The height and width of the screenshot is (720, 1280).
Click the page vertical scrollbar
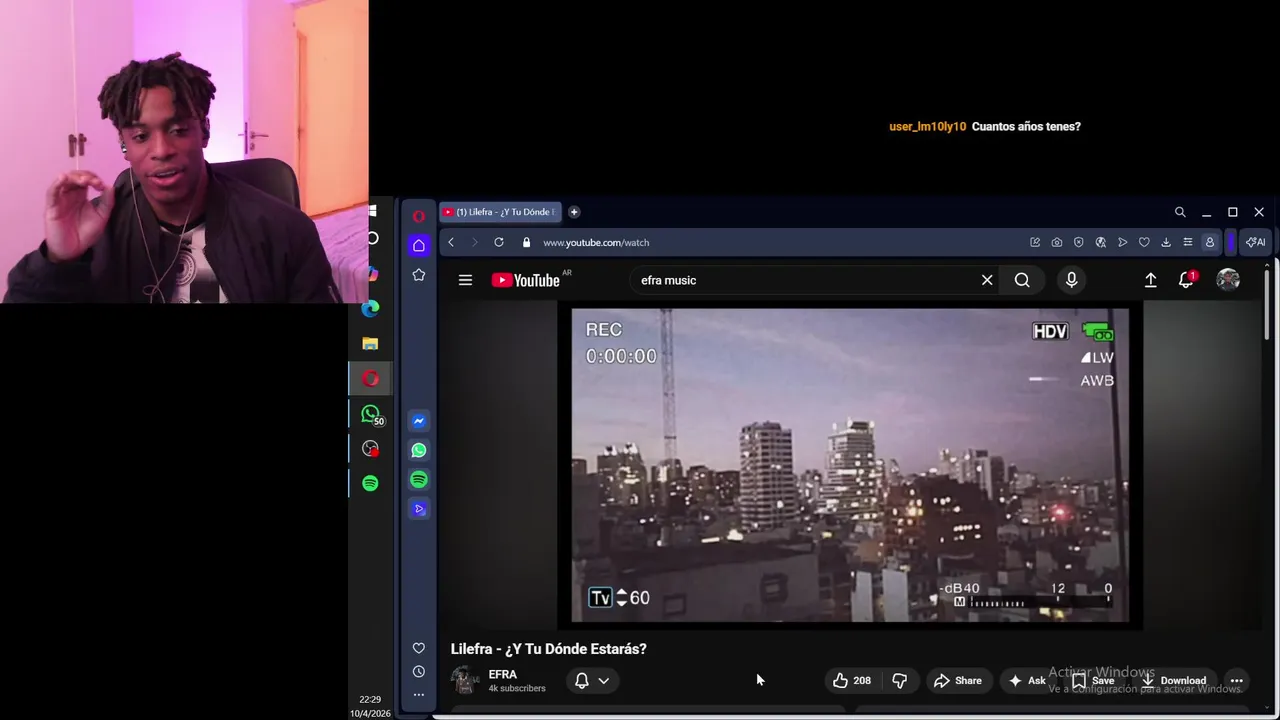click(x=1267, y=305)
